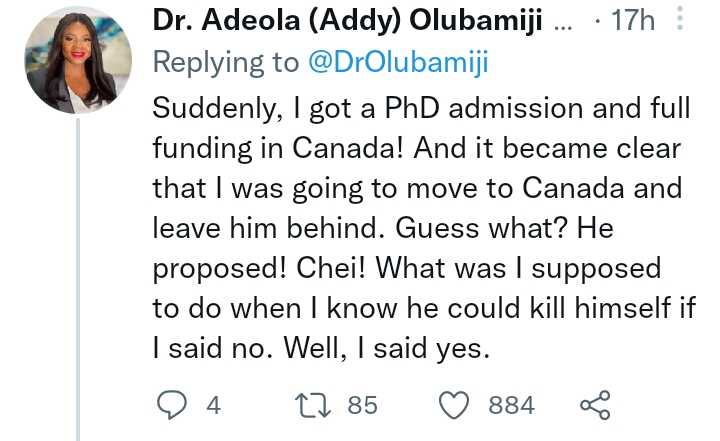Open the three-dot more options menu
720x441 pixels.
point(681,21)
